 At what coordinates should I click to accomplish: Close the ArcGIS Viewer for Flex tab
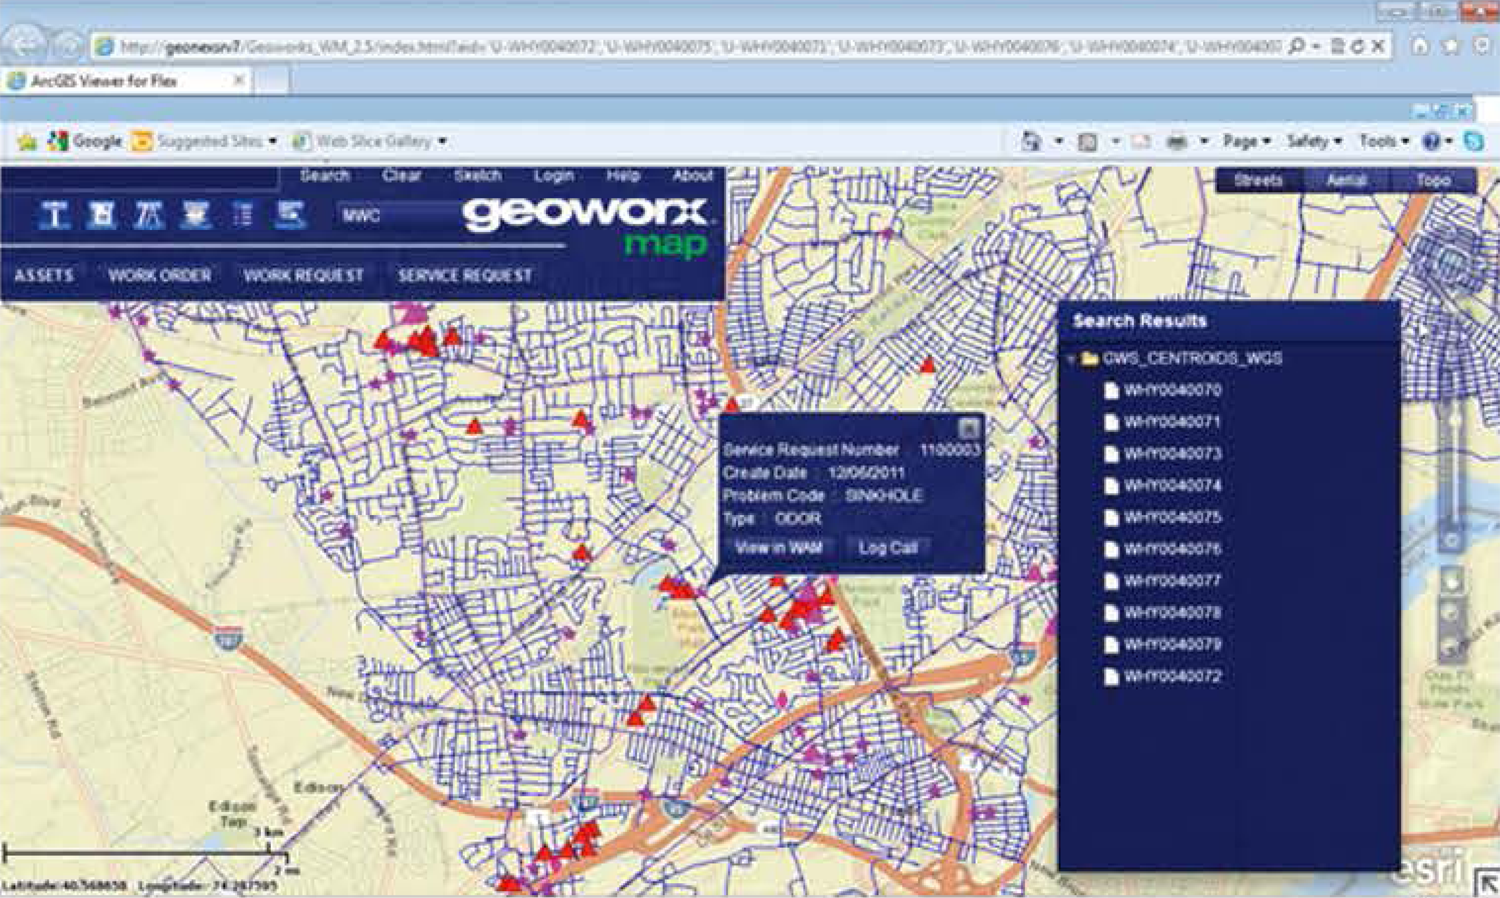[x=238, y=80]
